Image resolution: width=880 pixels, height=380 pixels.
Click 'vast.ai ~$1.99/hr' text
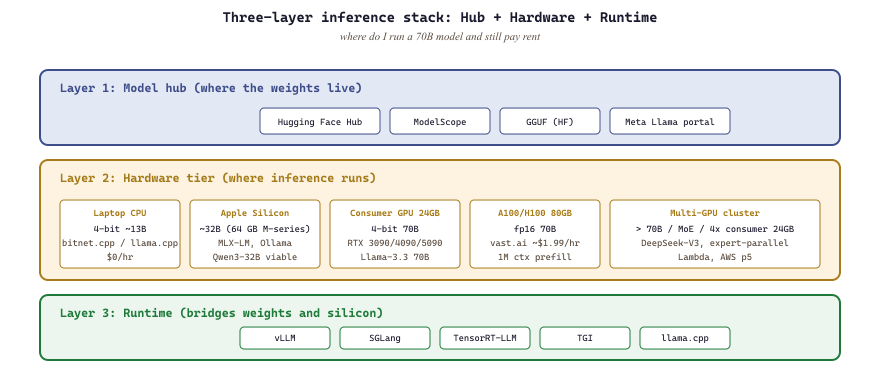click(535, 243)
